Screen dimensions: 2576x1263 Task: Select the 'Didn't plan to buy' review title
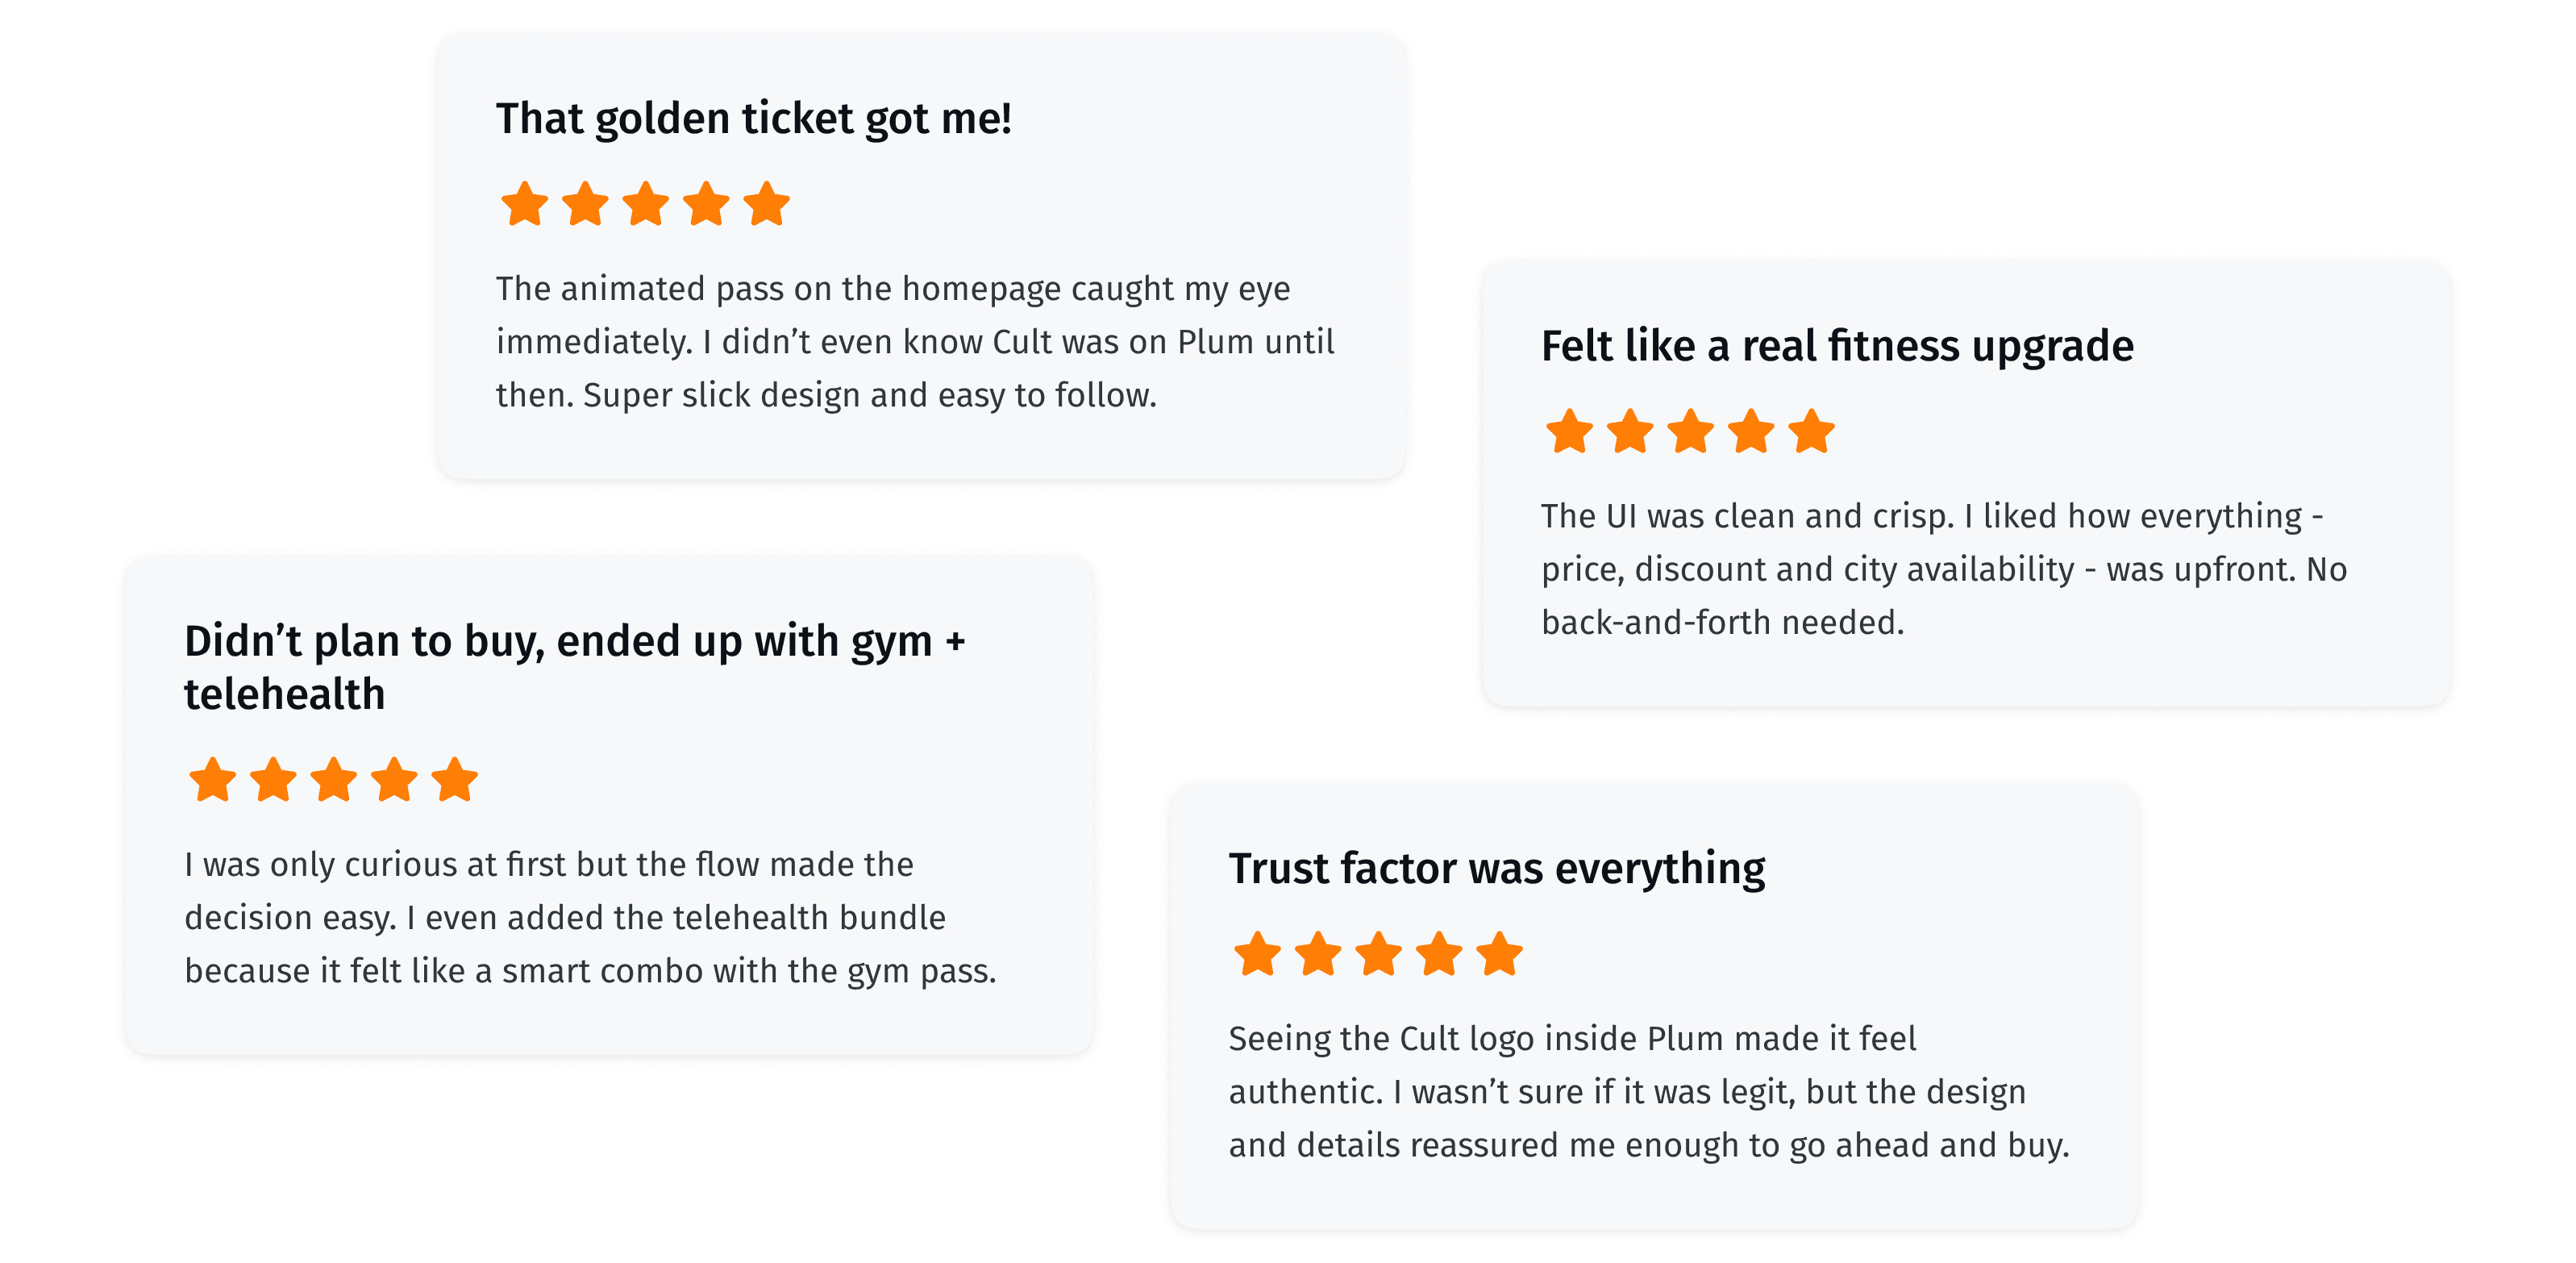coord(575,667)
